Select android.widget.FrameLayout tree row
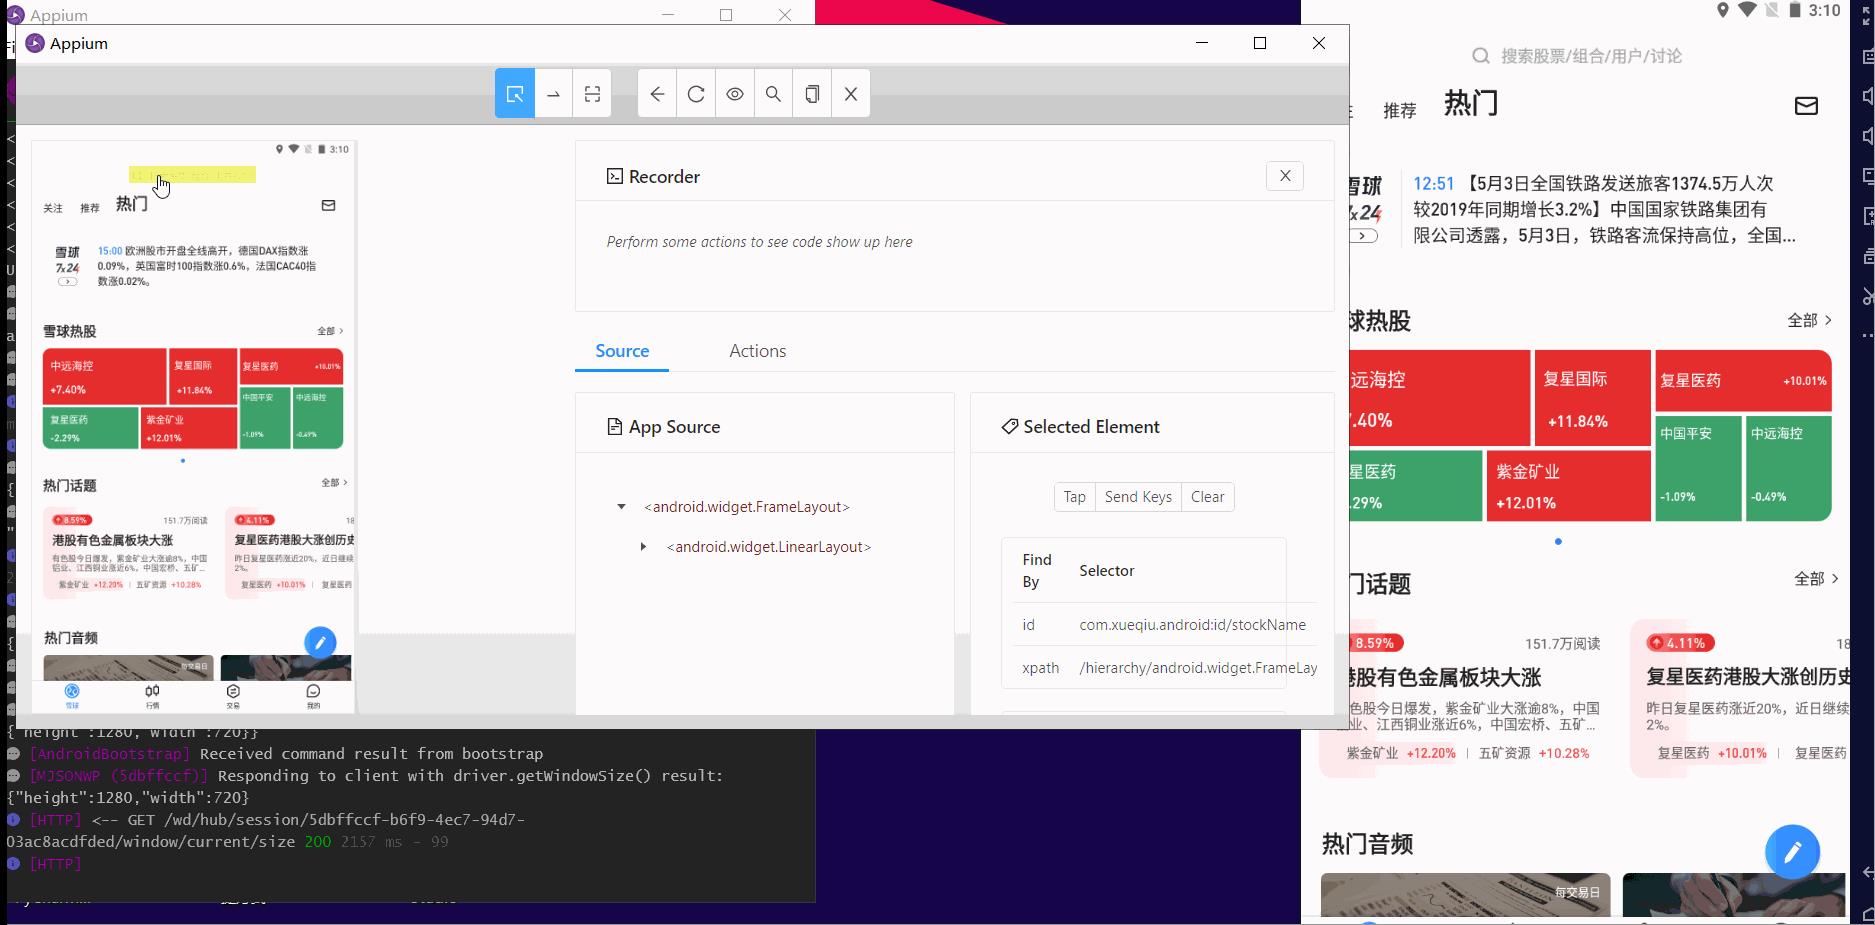1875x925 pixels. point(747,507)
